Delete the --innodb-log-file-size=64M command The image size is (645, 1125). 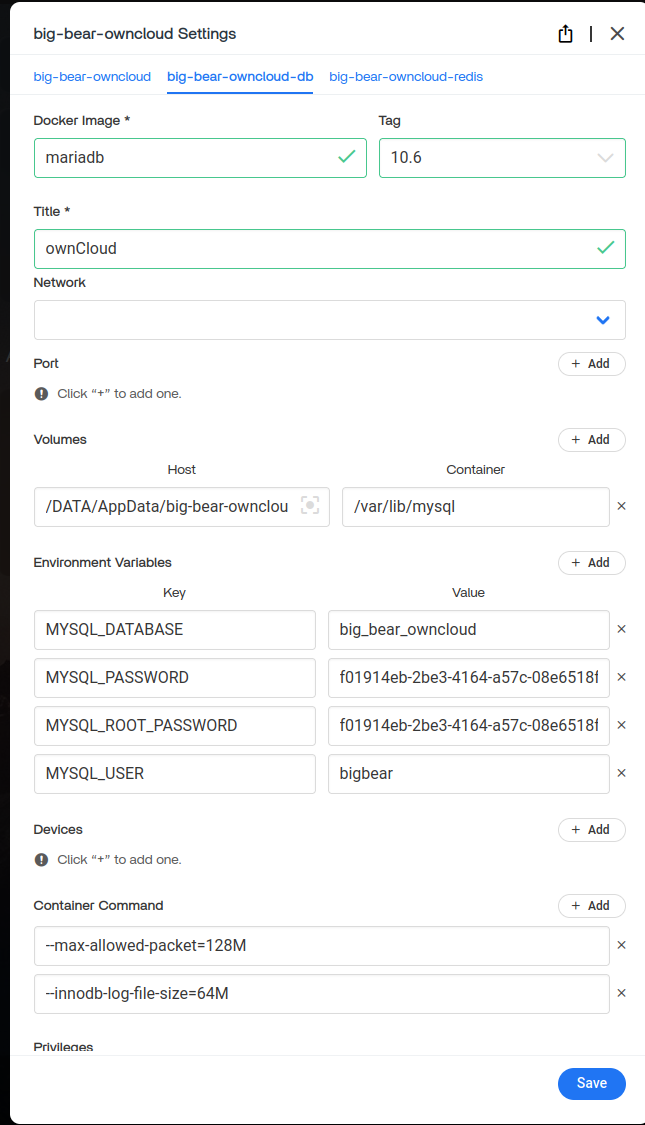pyautogui.click(x=621, y=993)
